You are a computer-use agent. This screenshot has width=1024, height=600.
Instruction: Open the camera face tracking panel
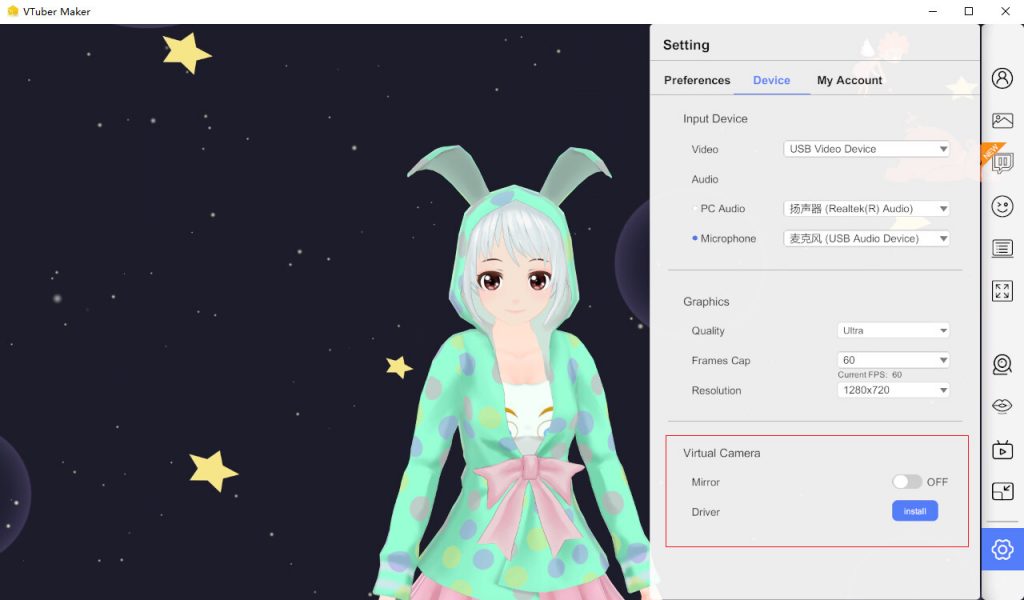point(1002,364)
